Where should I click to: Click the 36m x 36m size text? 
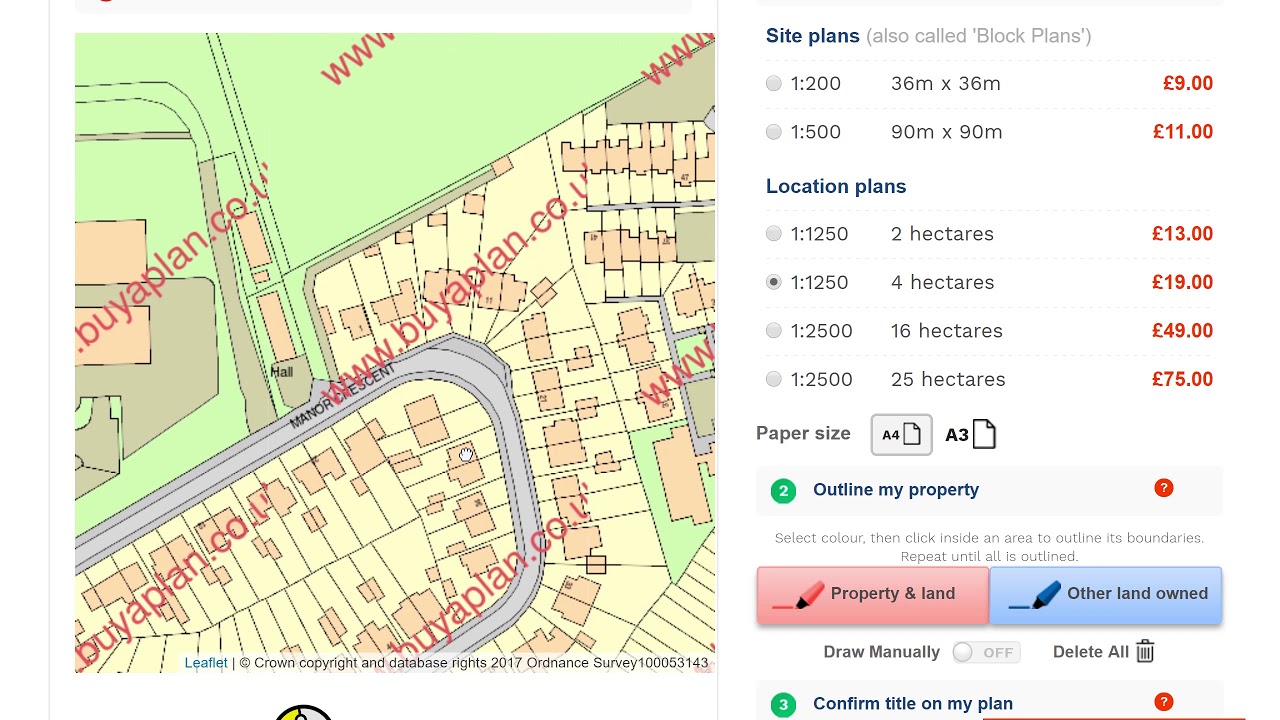click(x=946, y=84)
